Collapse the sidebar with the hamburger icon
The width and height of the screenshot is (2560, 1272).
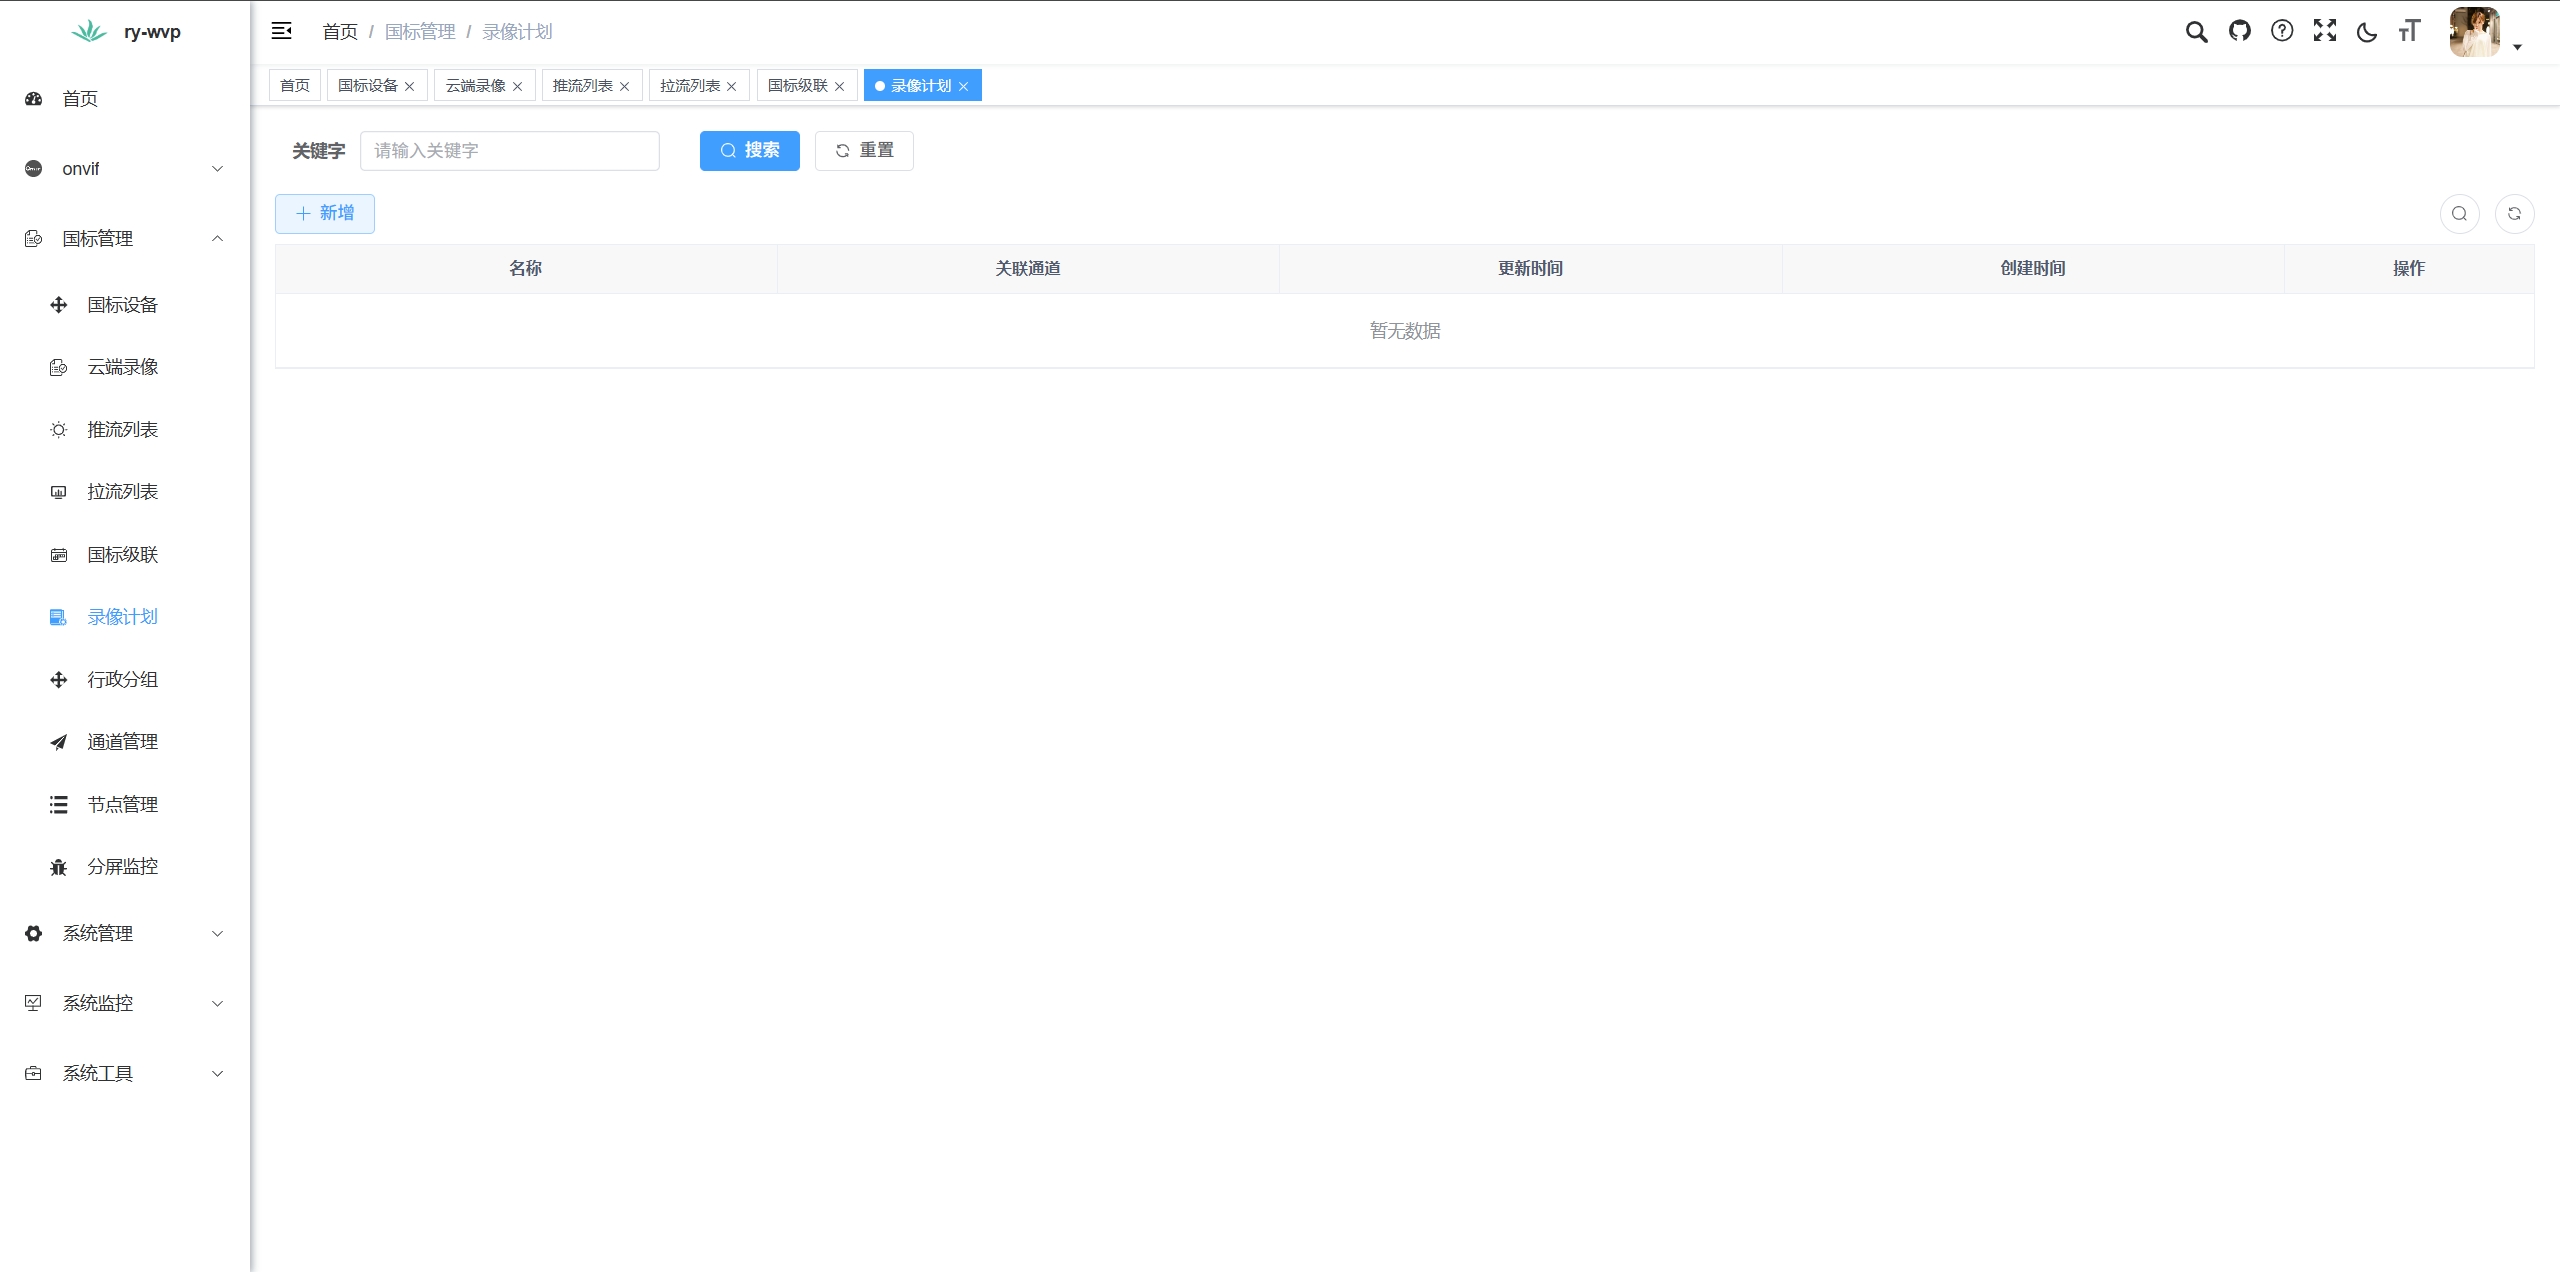pos(282,31)
